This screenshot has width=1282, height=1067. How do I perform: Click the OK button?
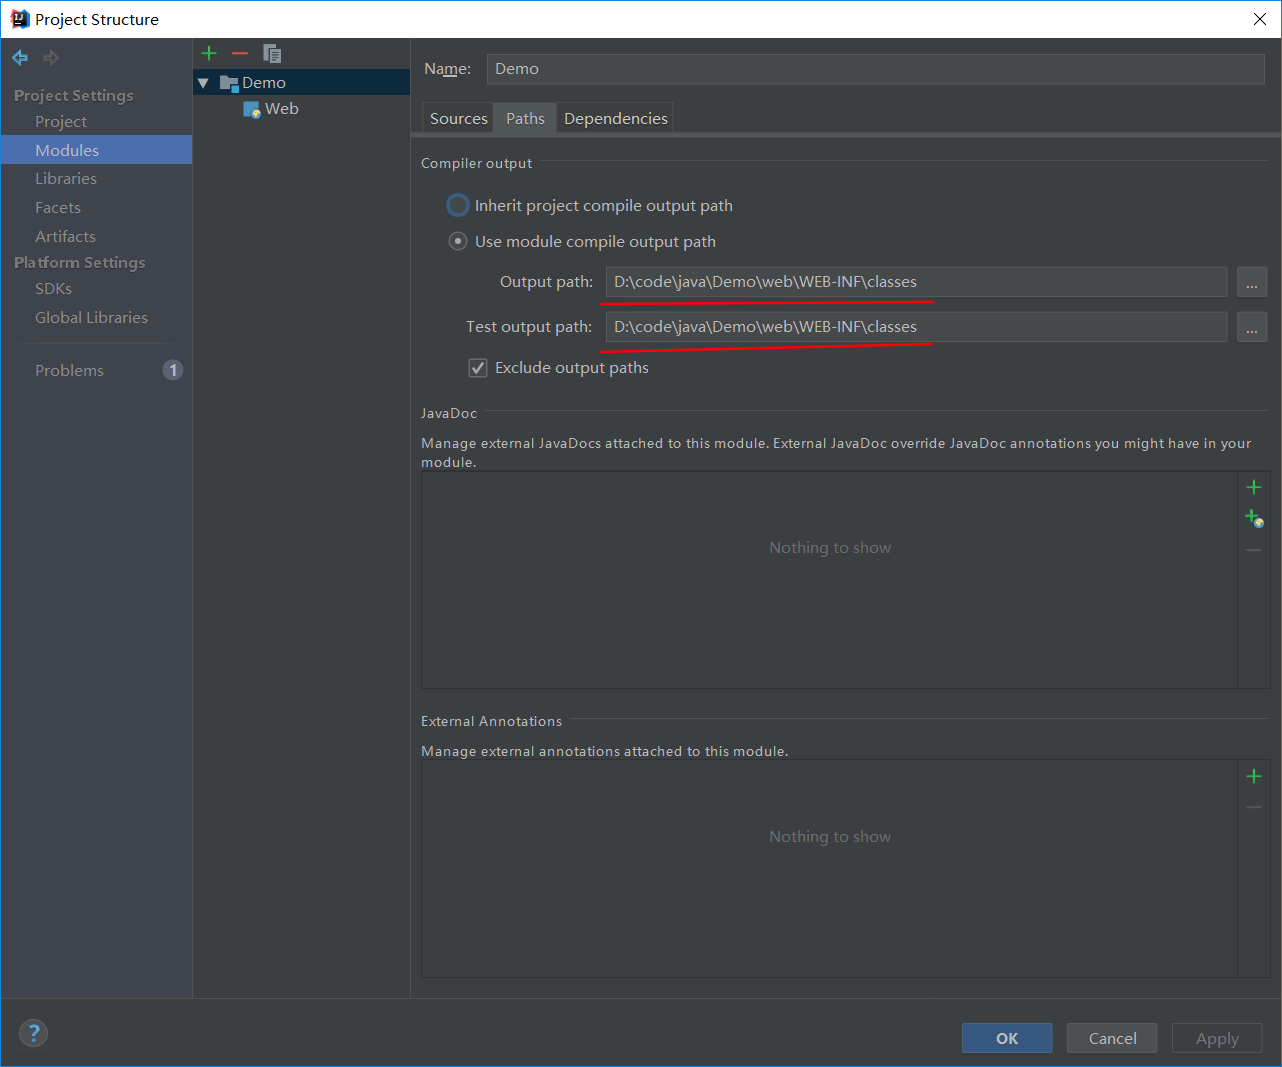point(1007,1038)
